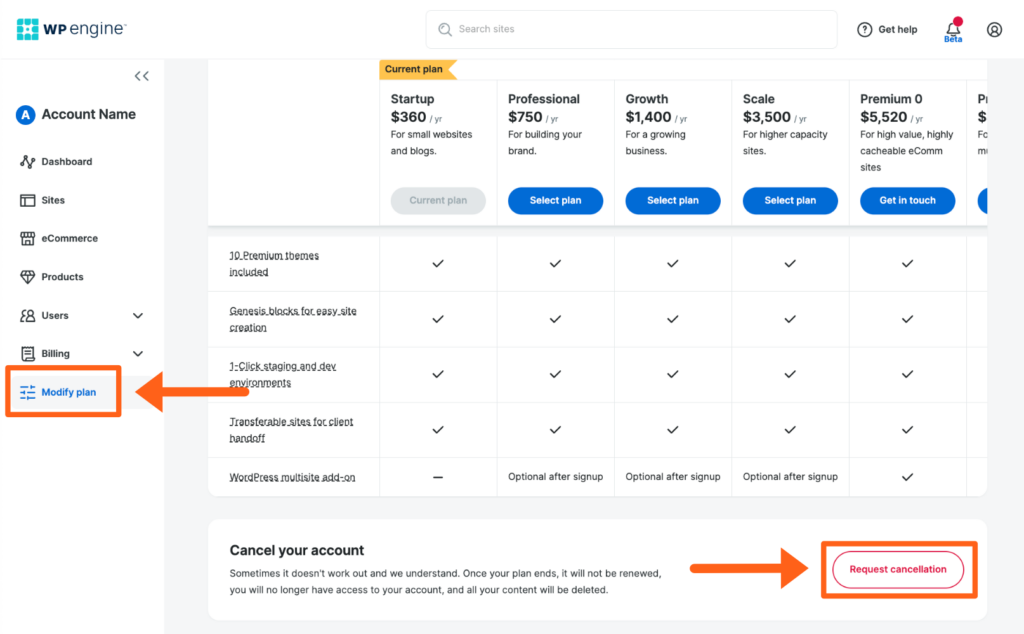Select plan for Professional tier
The height and width of the screenshot is (634, 1024).
[x=555, y=200]
